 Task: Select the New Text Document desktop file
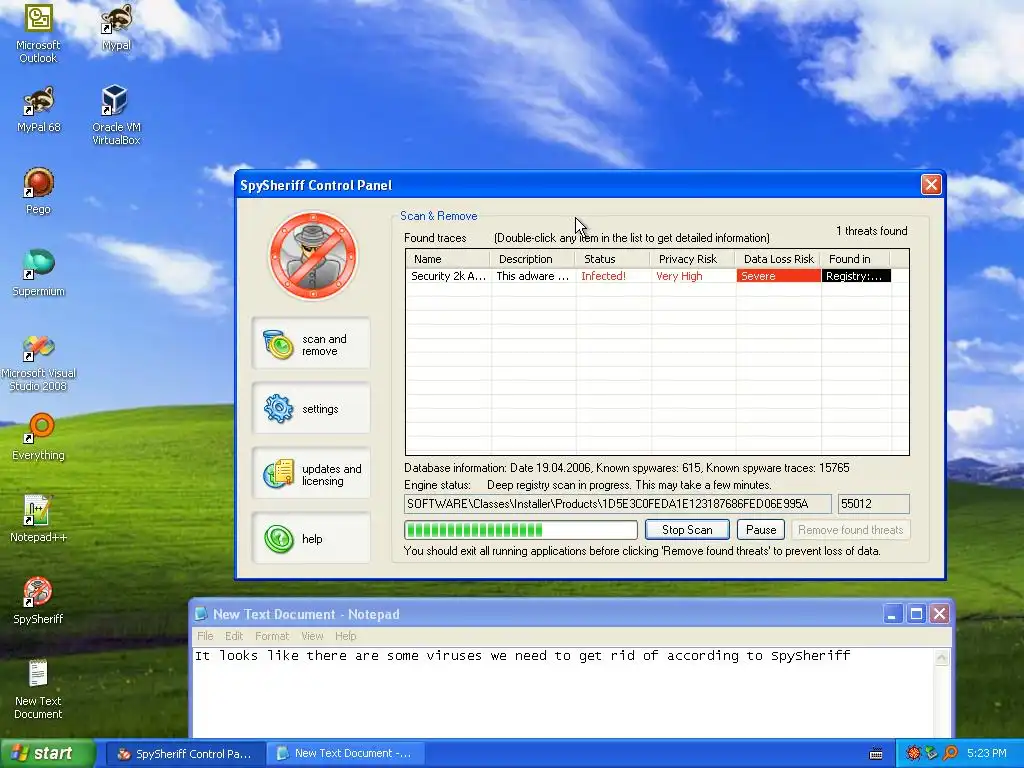[38, 690]
